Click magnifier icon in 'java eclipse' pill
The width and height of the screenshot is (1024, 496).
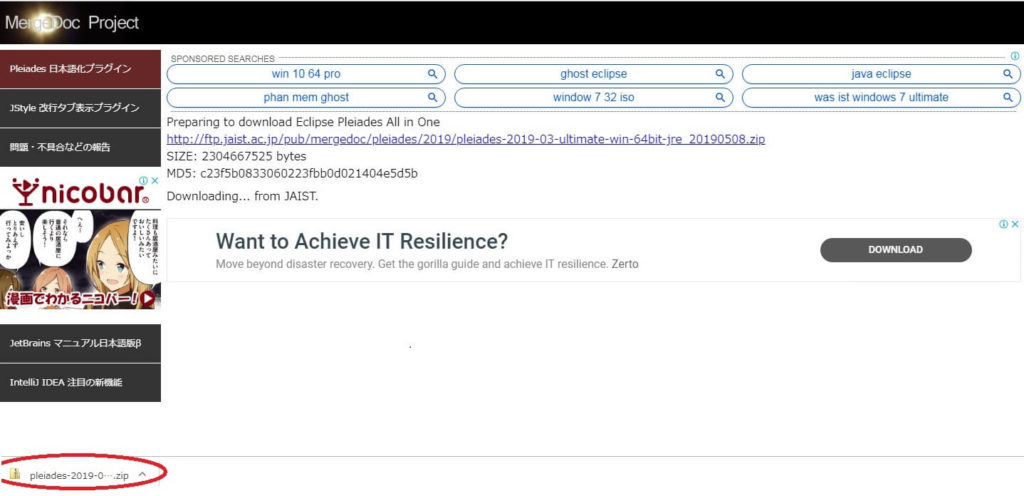tap(1008, 74)
